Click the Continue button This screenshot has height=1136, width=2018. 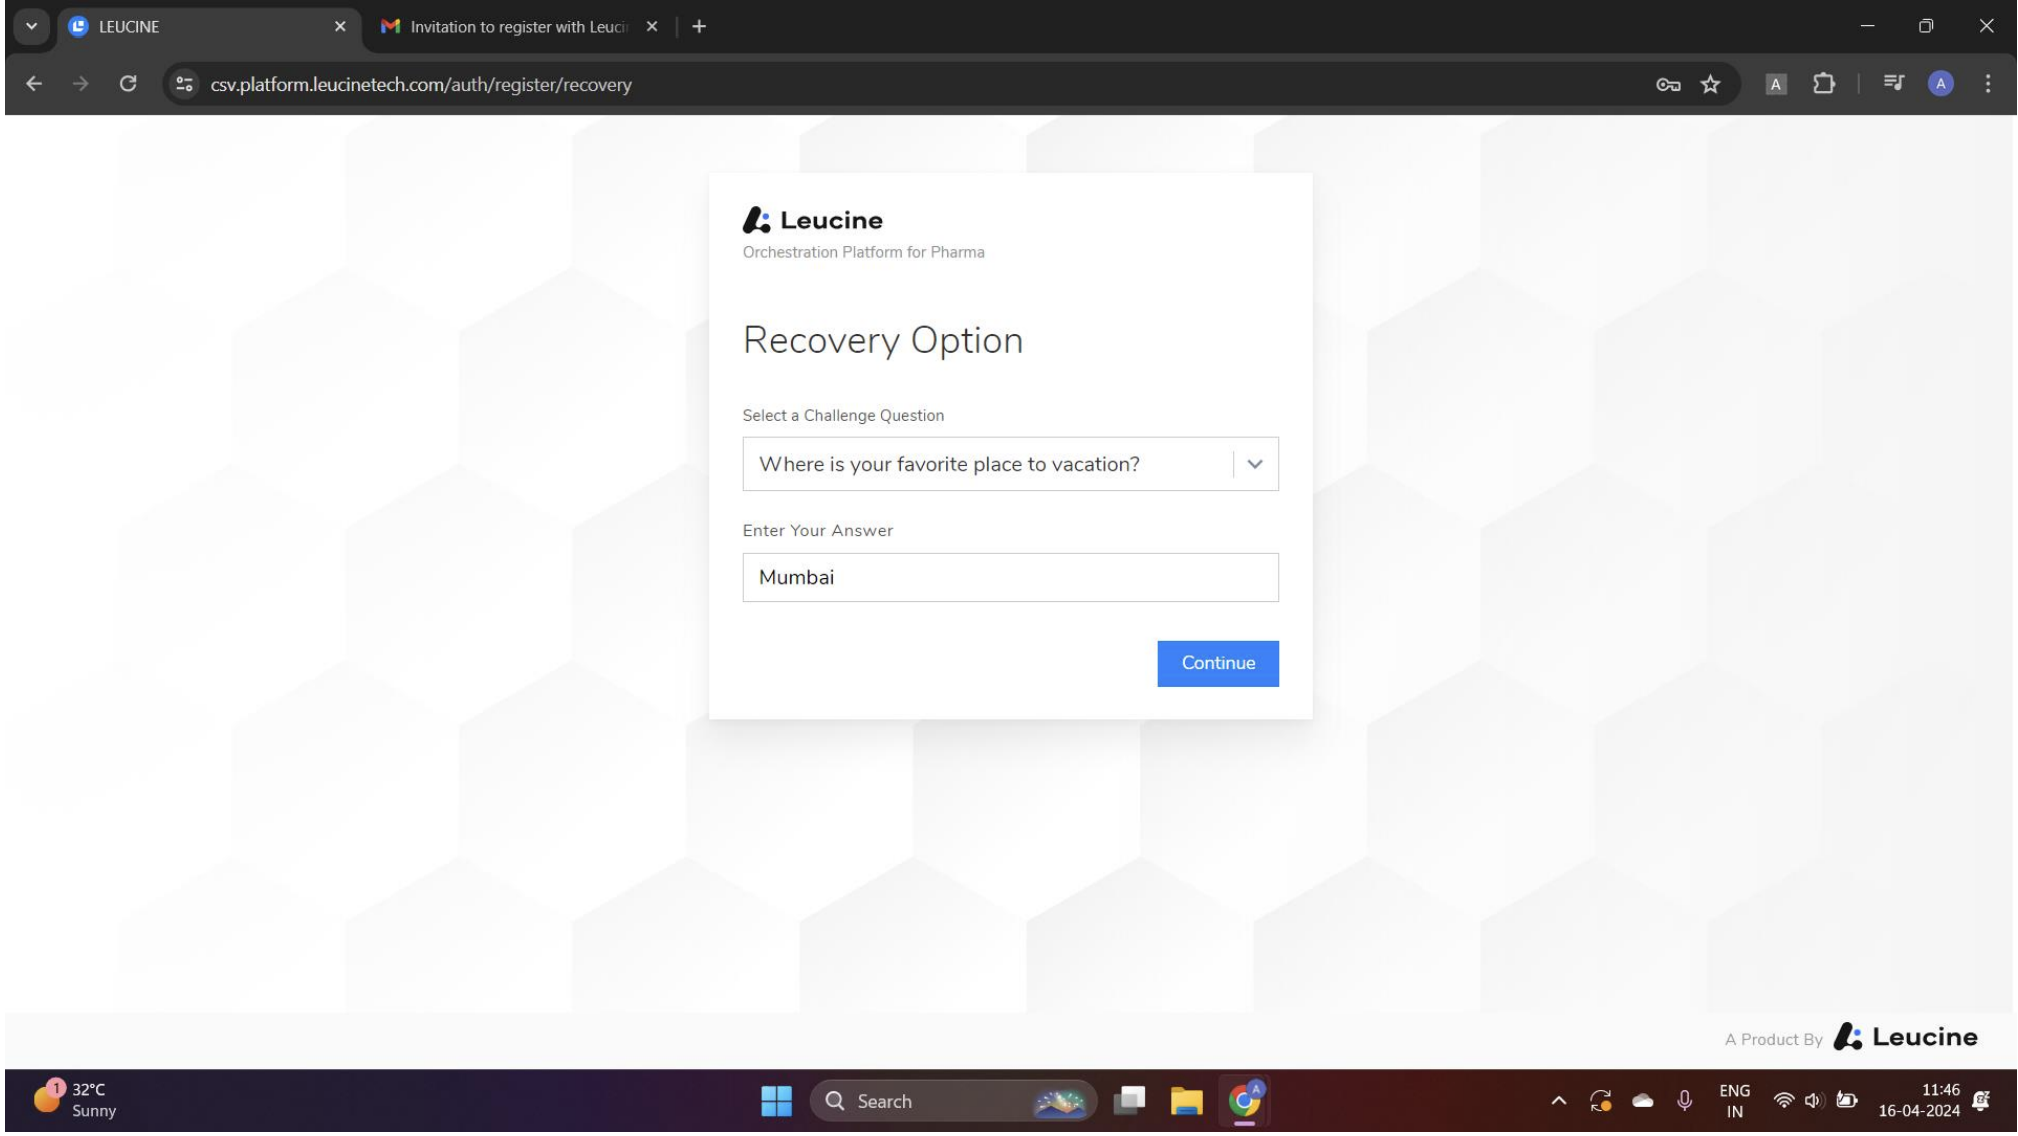click(x=1217, y=662)
